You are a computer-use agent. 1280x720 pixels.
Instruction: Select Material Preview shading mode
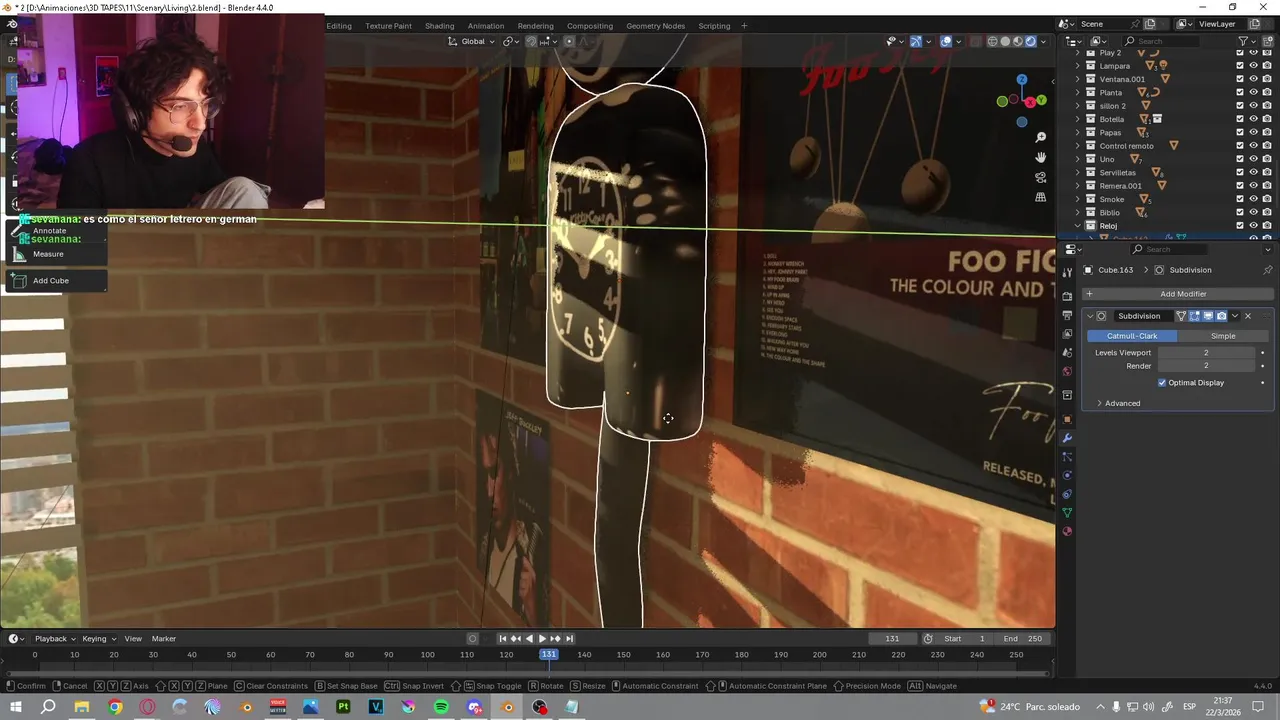point(1018,41)
